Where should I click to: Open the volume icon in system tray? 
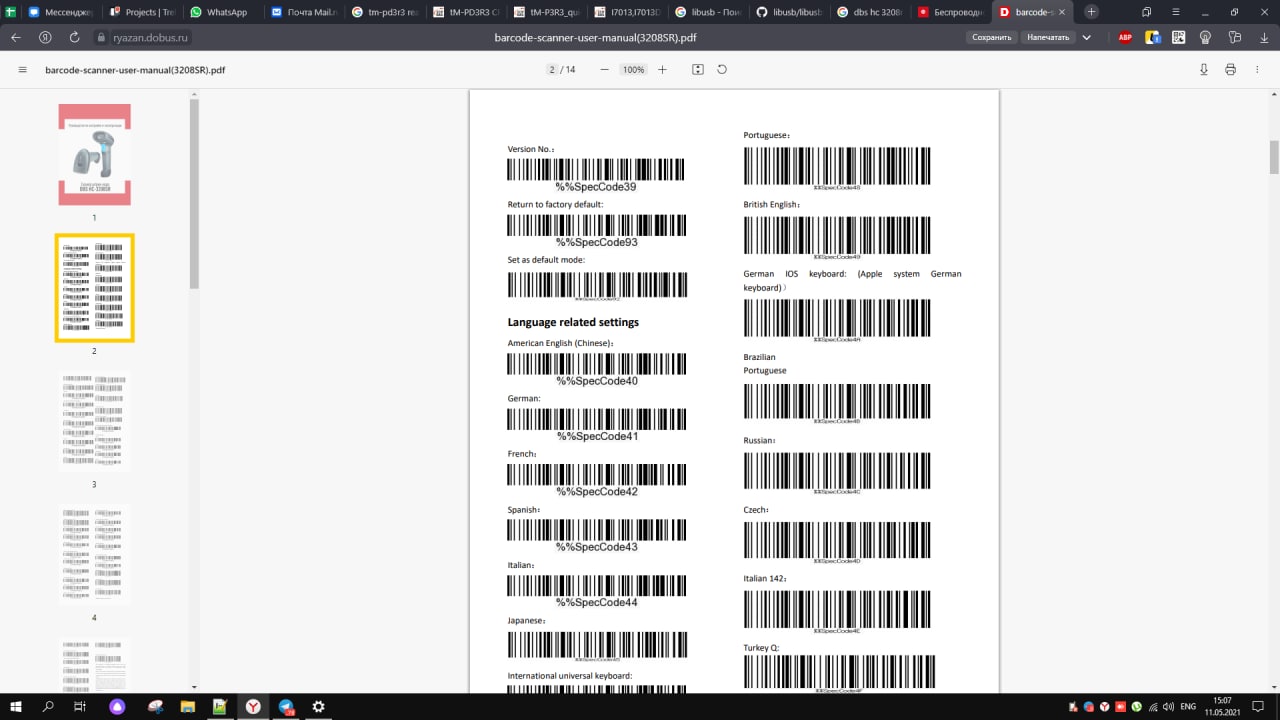(x=1168, y=706)
